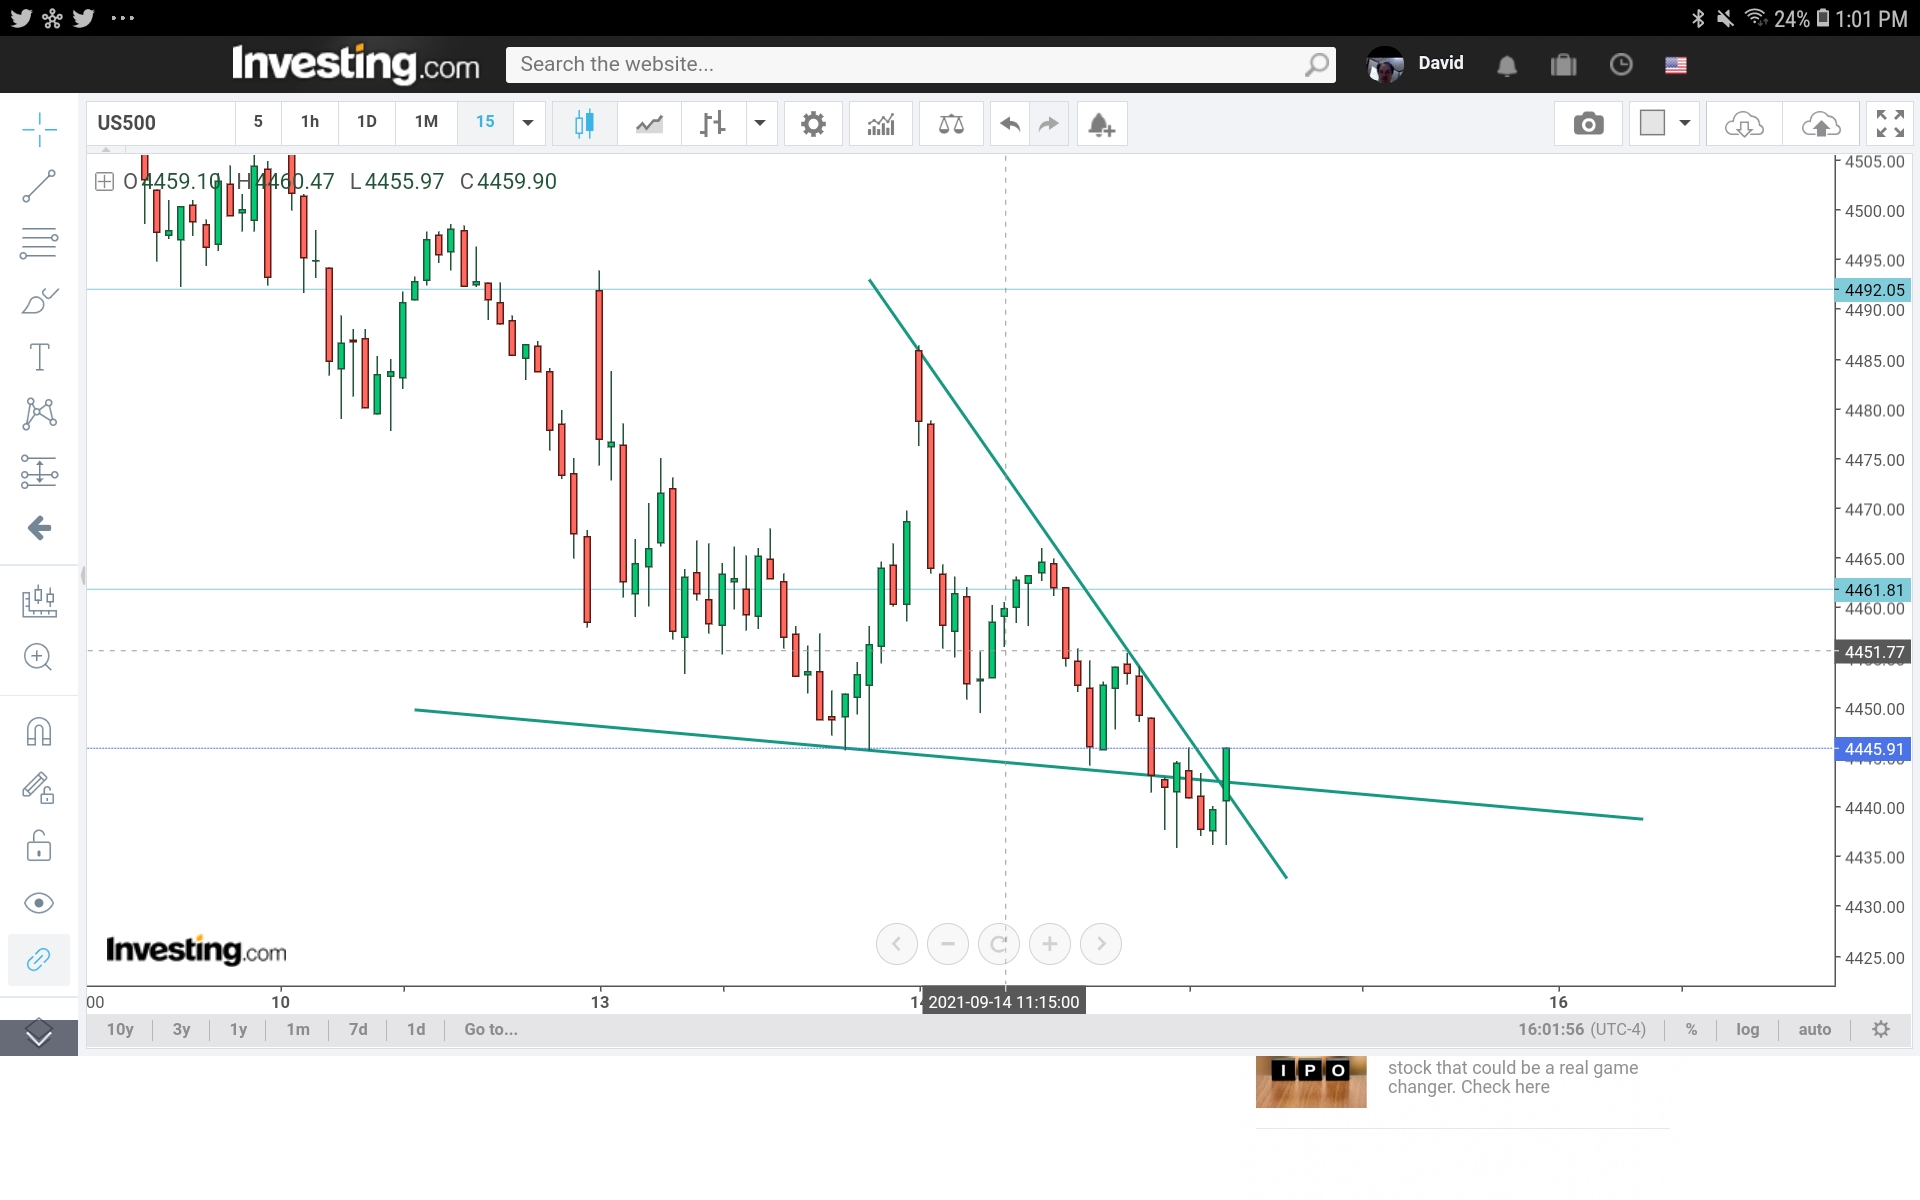Expand the layout square dropdown arrow

1685,123
